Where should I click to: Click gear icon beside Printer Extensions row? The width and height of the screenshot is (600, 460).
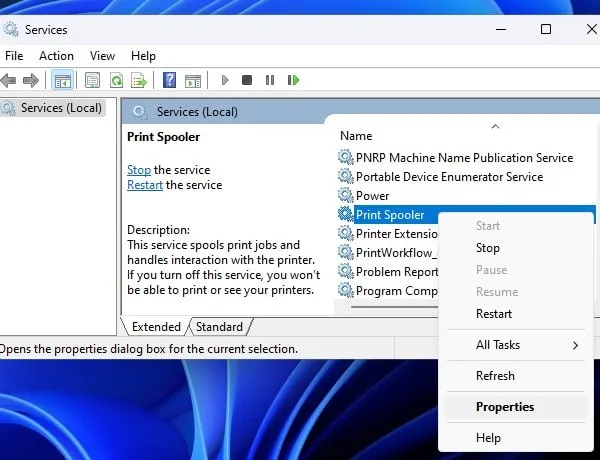346,233
